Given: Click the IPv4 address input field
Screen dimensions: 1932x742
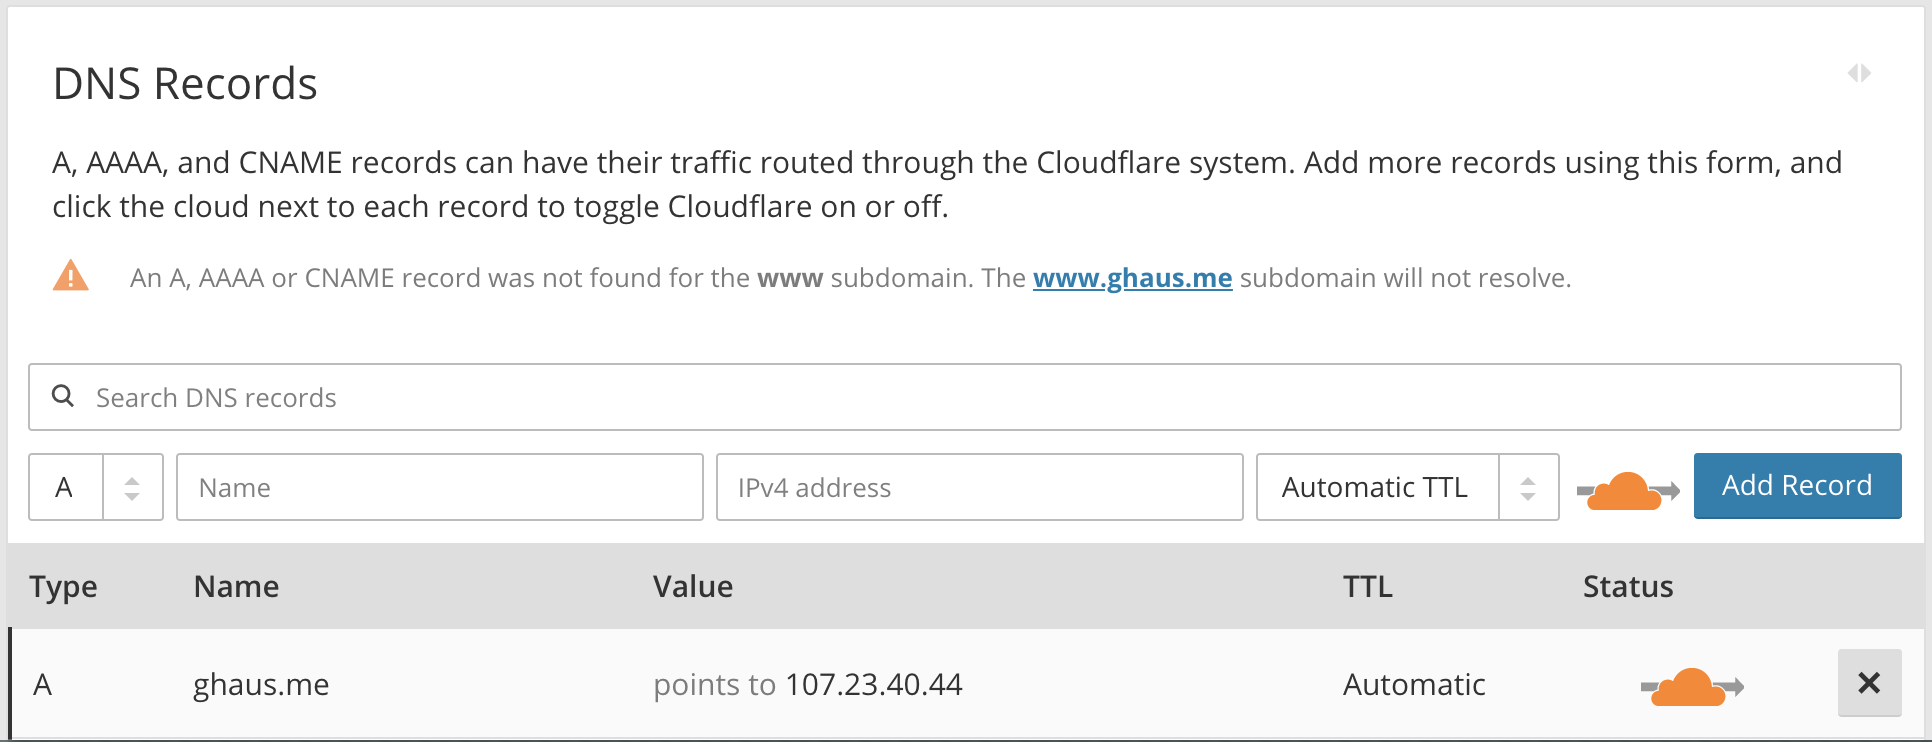Looking at the screenshot, I should 979,487.
